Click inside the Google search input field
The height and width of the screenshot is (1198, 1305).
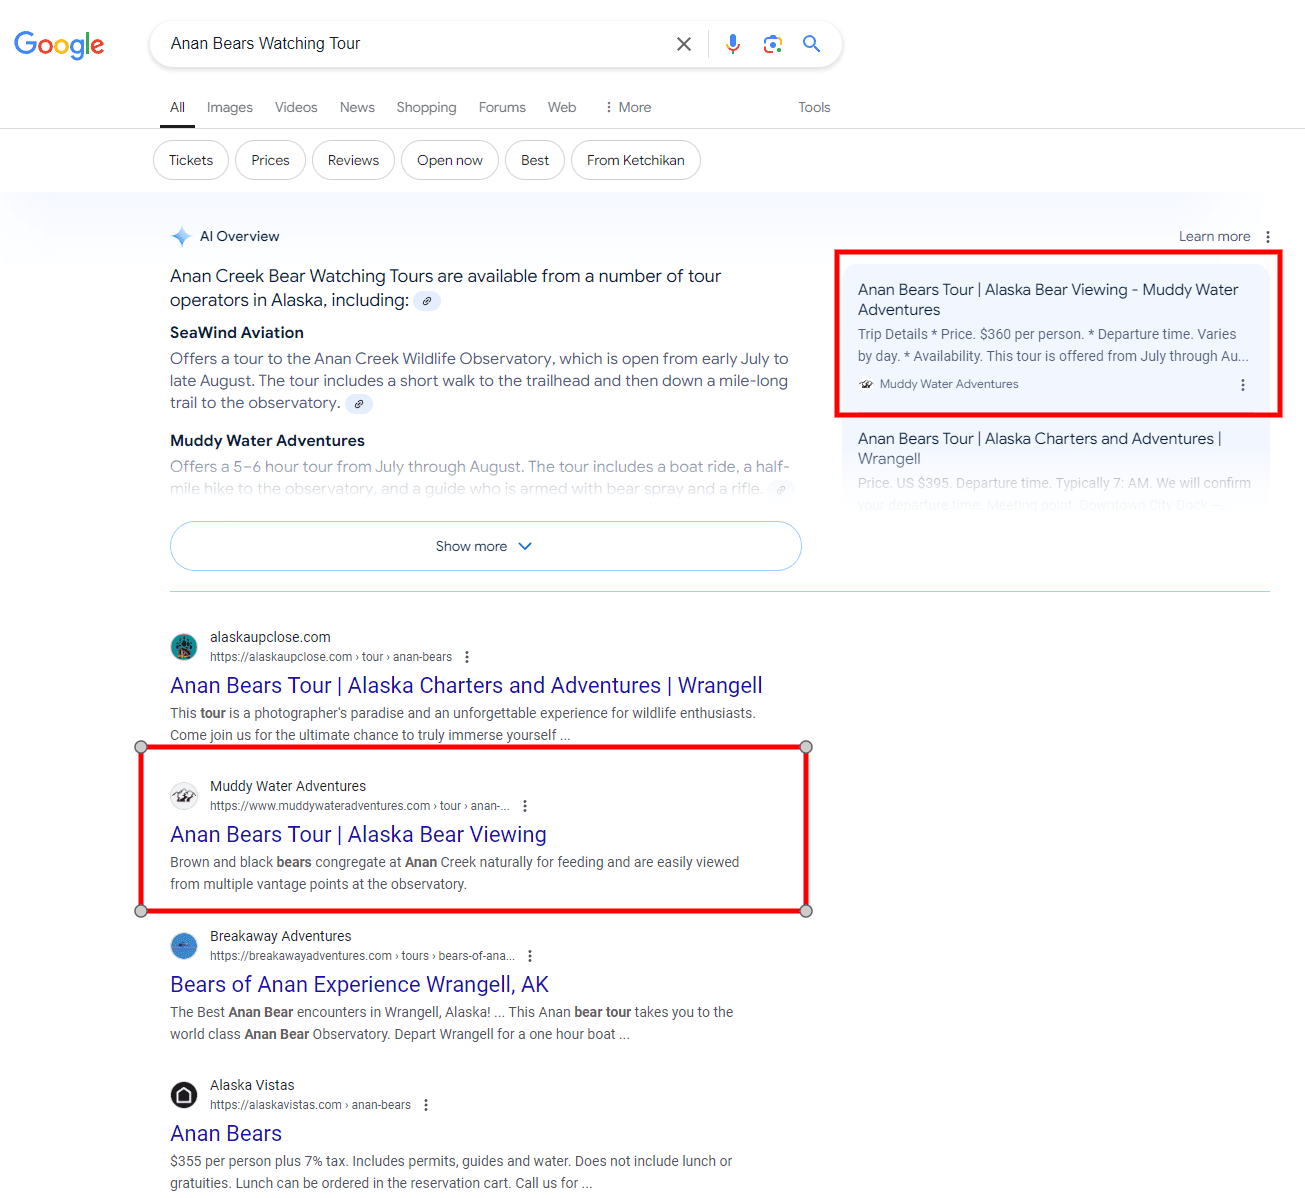tap(415, 44)
